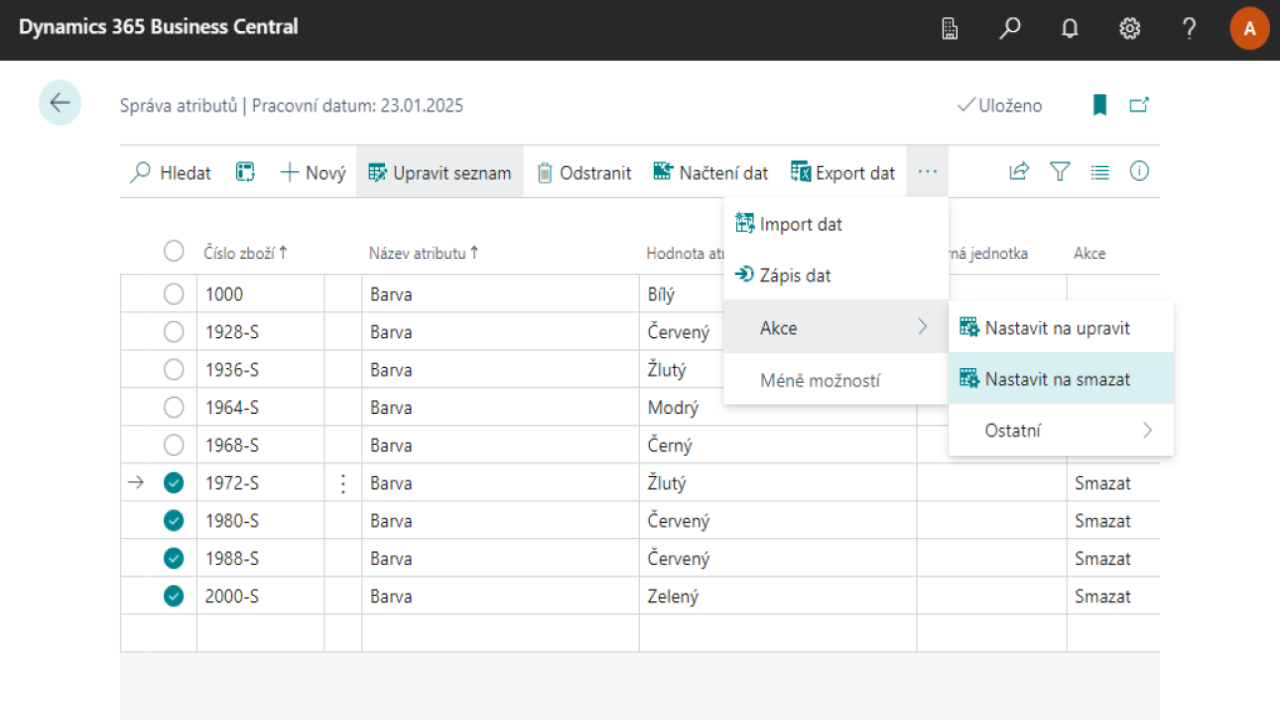Screen dimensions: 1280x720
Task: Click the Export dat button
Action: (x=843, y=173)
